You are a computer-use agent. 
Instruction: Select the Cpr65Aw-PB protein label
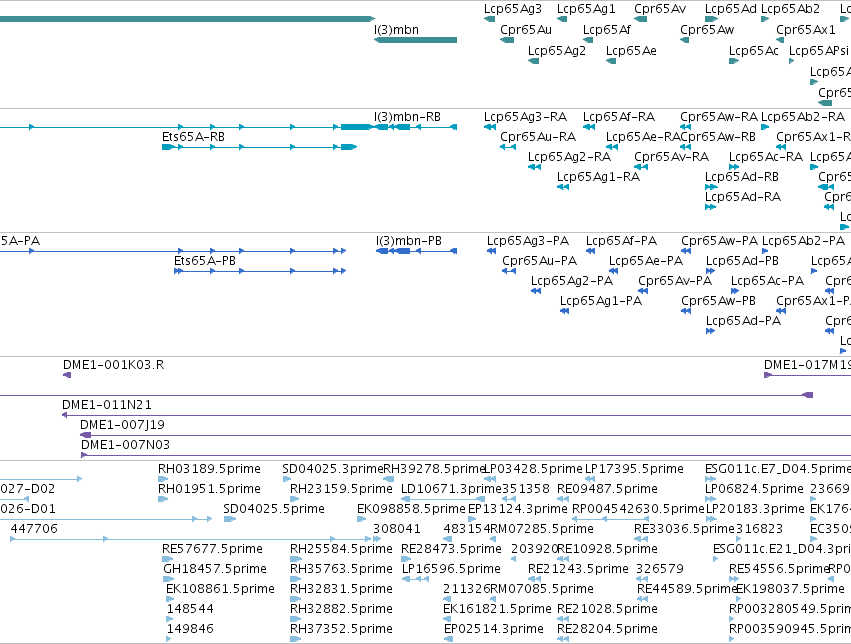pos(719,301)
